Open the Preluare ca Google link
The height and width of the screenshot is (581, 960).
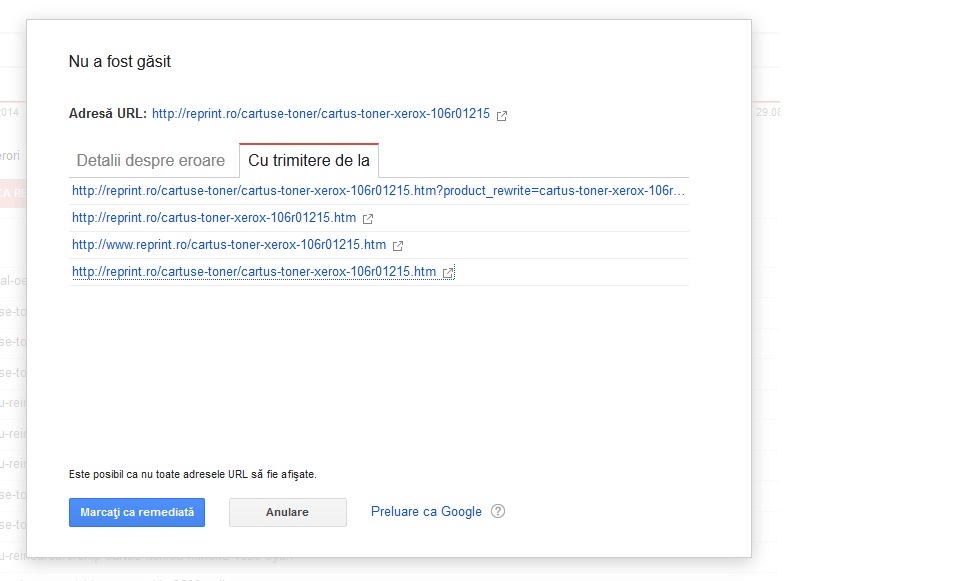click(x=426, y=512)
